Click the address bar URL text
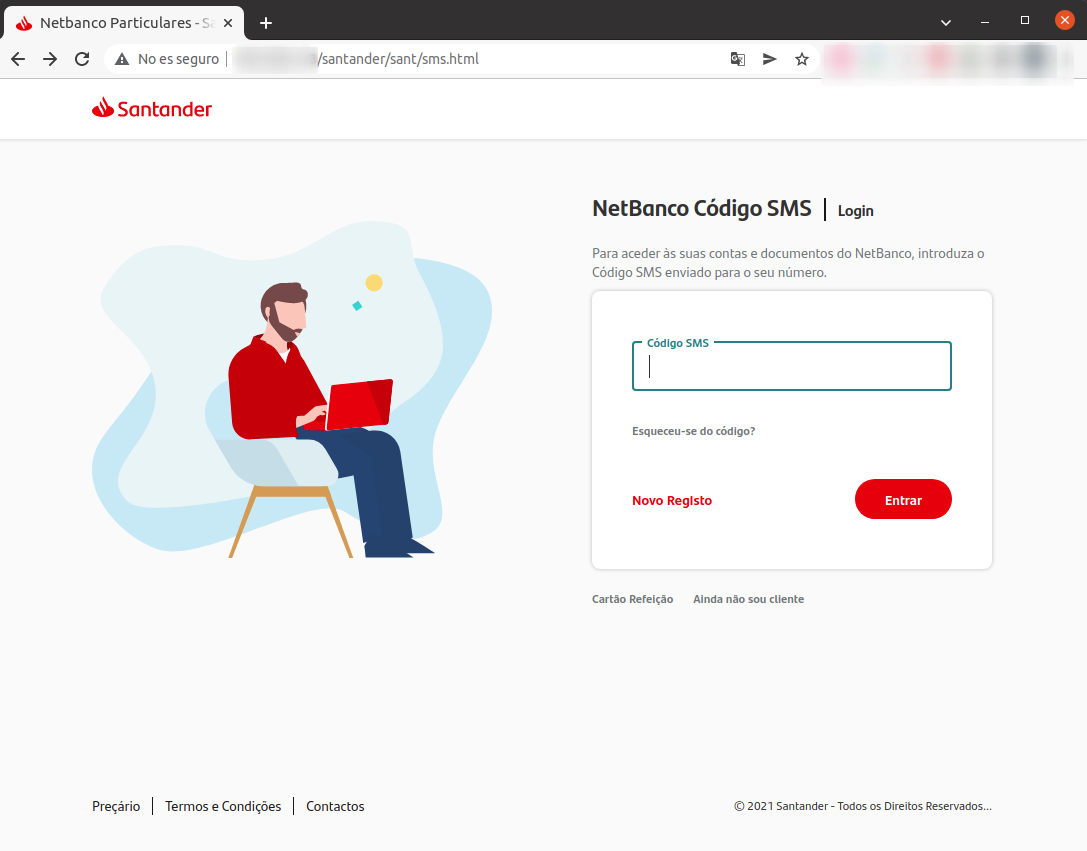Screen dimensions: 1087x851 pyautogui.click(x=398, y=59)
